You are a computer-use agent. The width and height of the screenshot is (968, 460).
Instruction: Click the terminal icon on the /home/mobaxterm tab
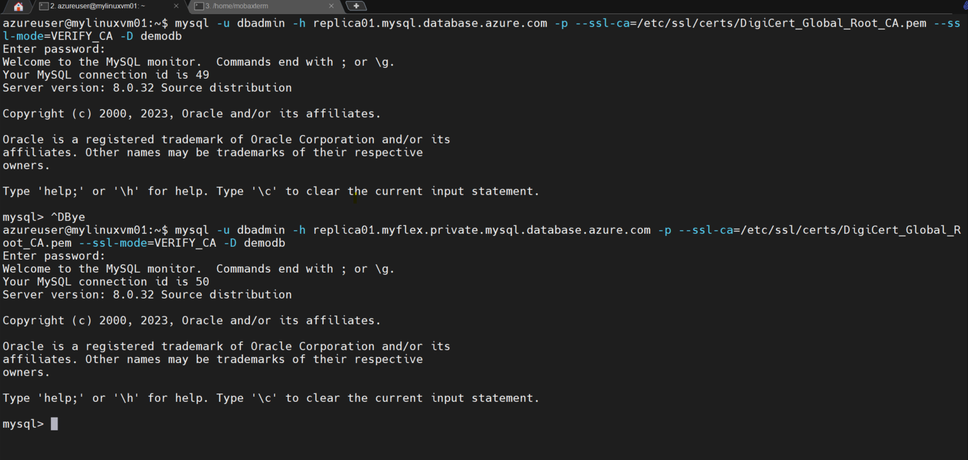(x=200, y=6)
